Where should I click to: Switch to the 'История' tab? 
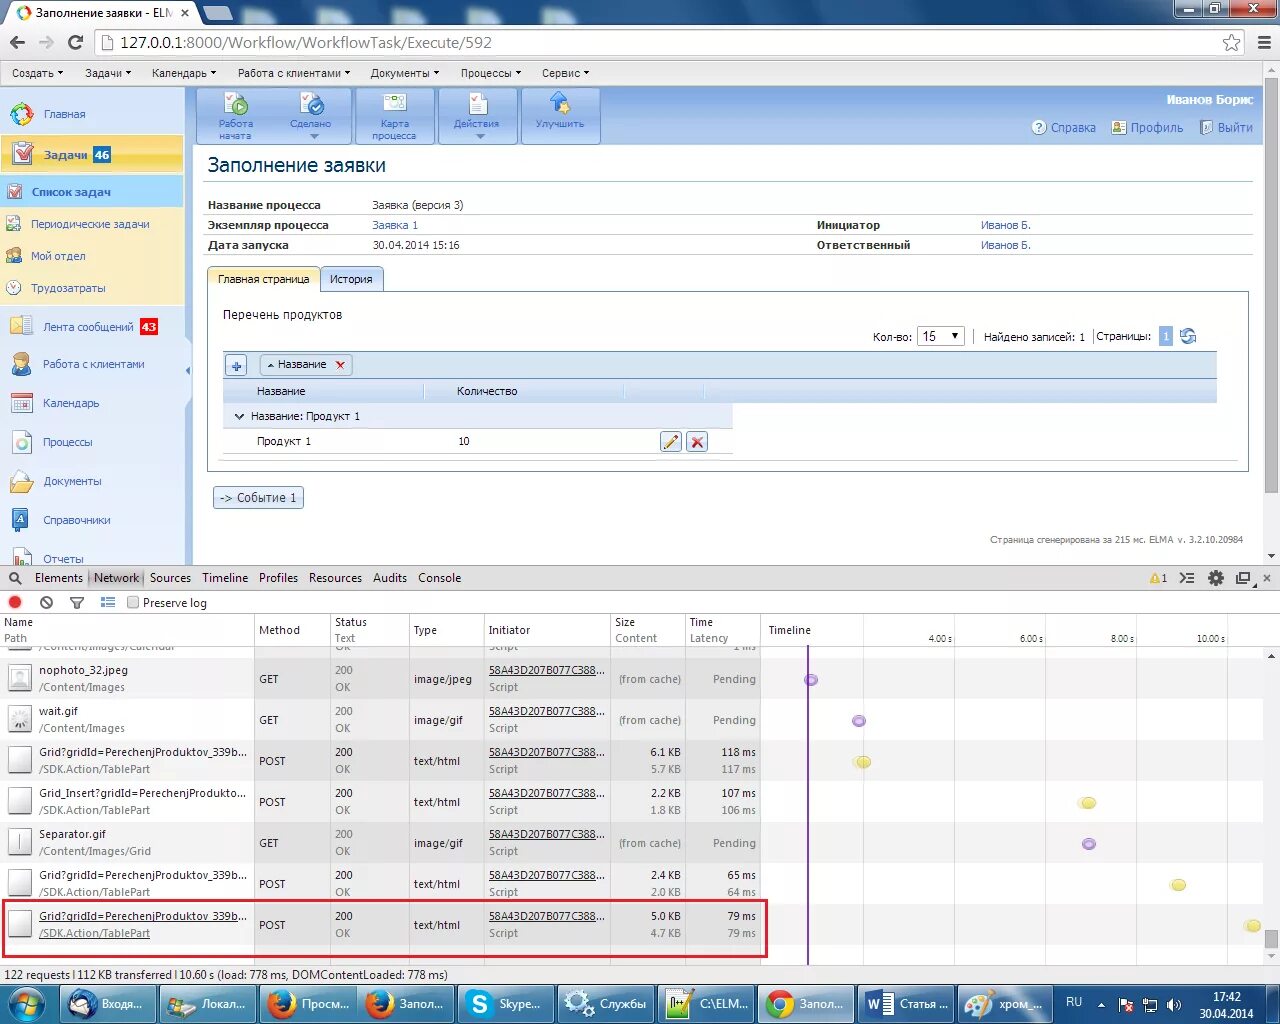(x=351, y=279)
